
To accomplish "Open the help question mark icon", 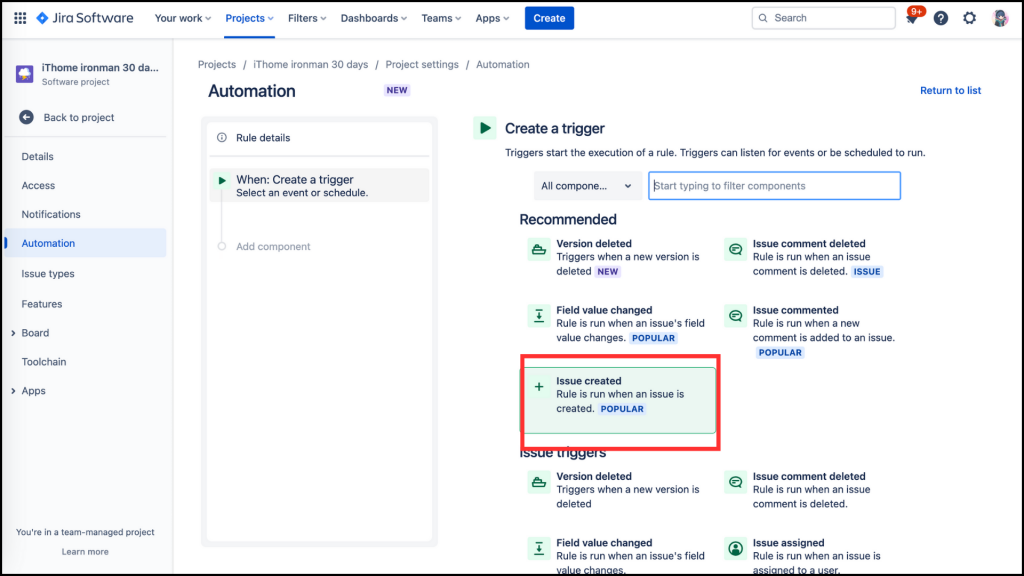I will (x=940, y=18).
